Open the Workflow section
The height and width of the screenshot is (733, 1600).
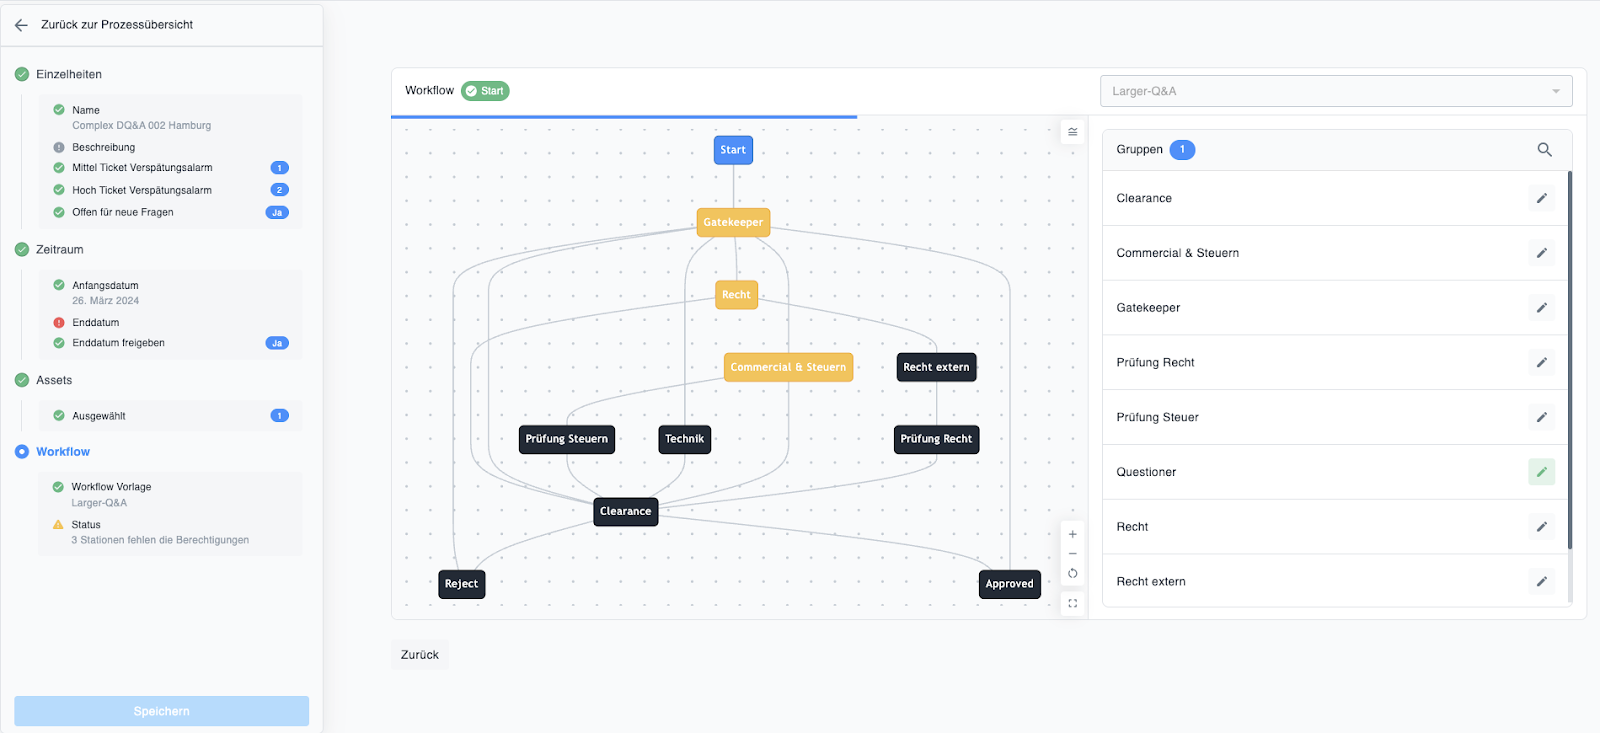[x=63, y=452]
